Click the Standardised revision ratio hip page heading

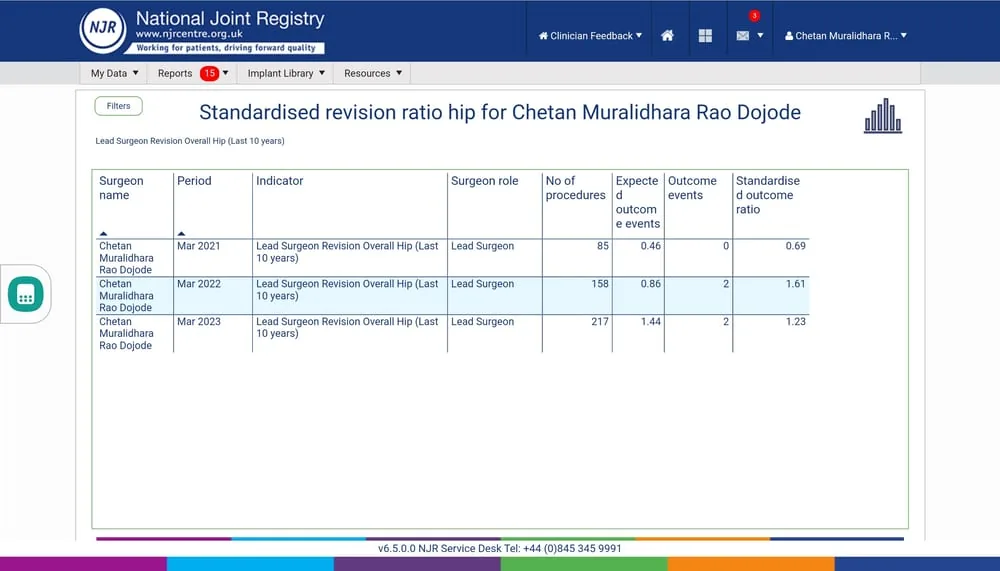click(500, 112)
